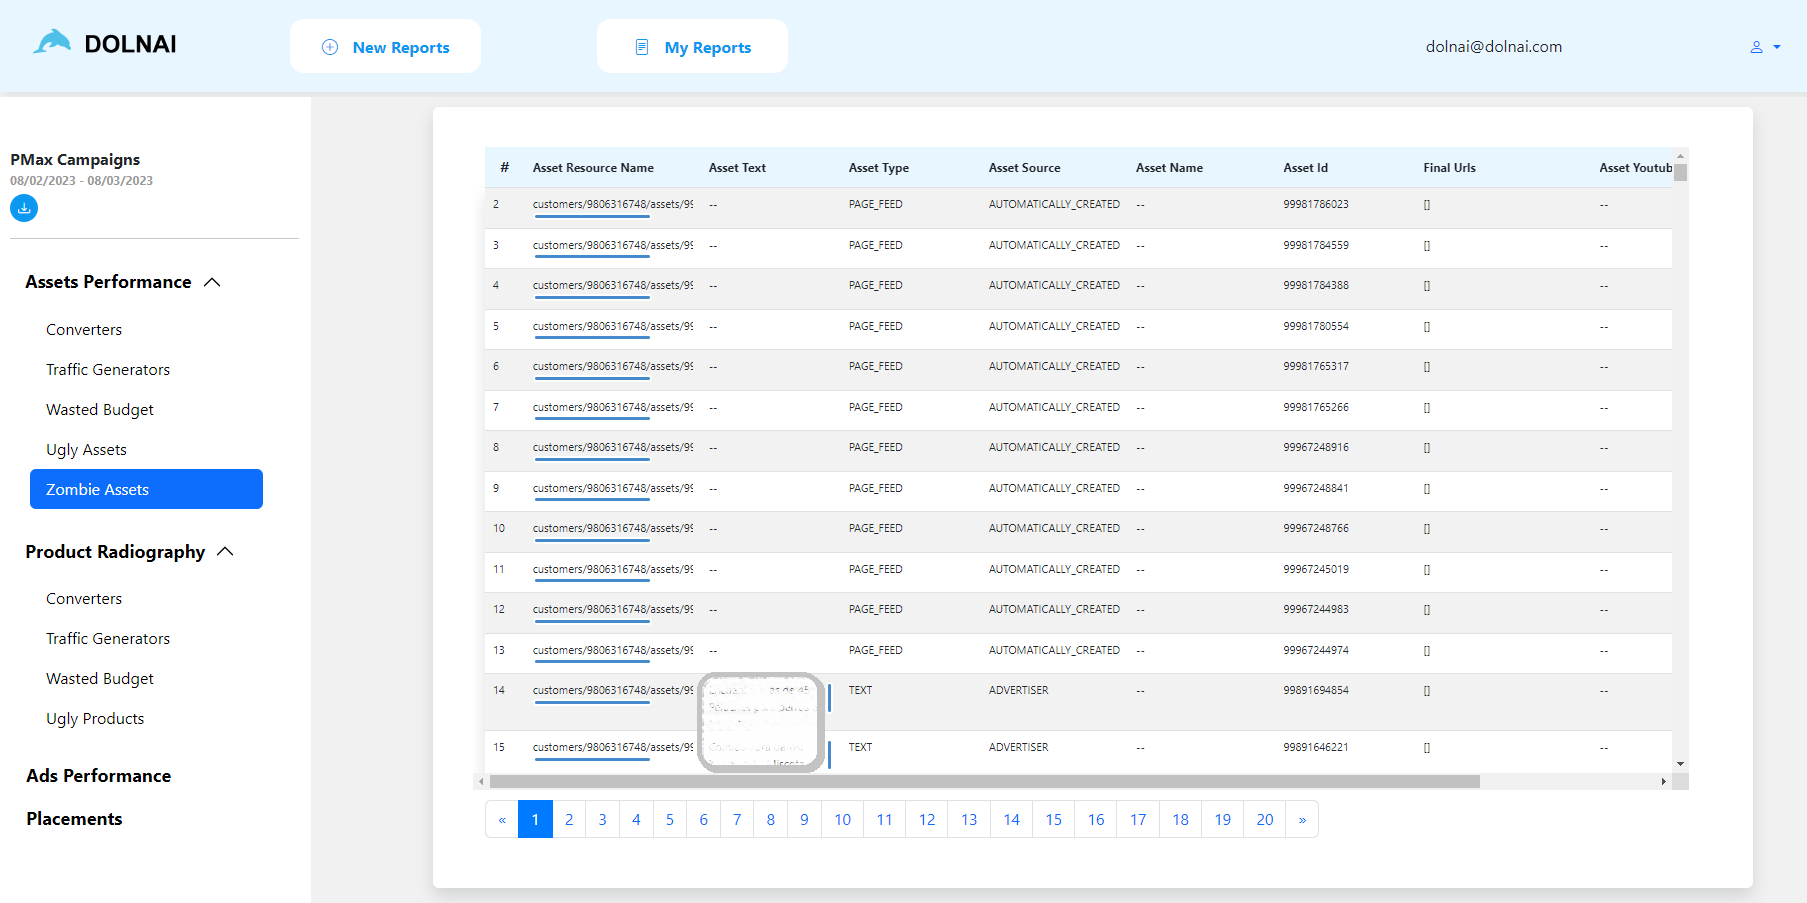Click the document icon beside My Reports
The height and width of the screenshot is (903, 1807).
tap(642, 46)
